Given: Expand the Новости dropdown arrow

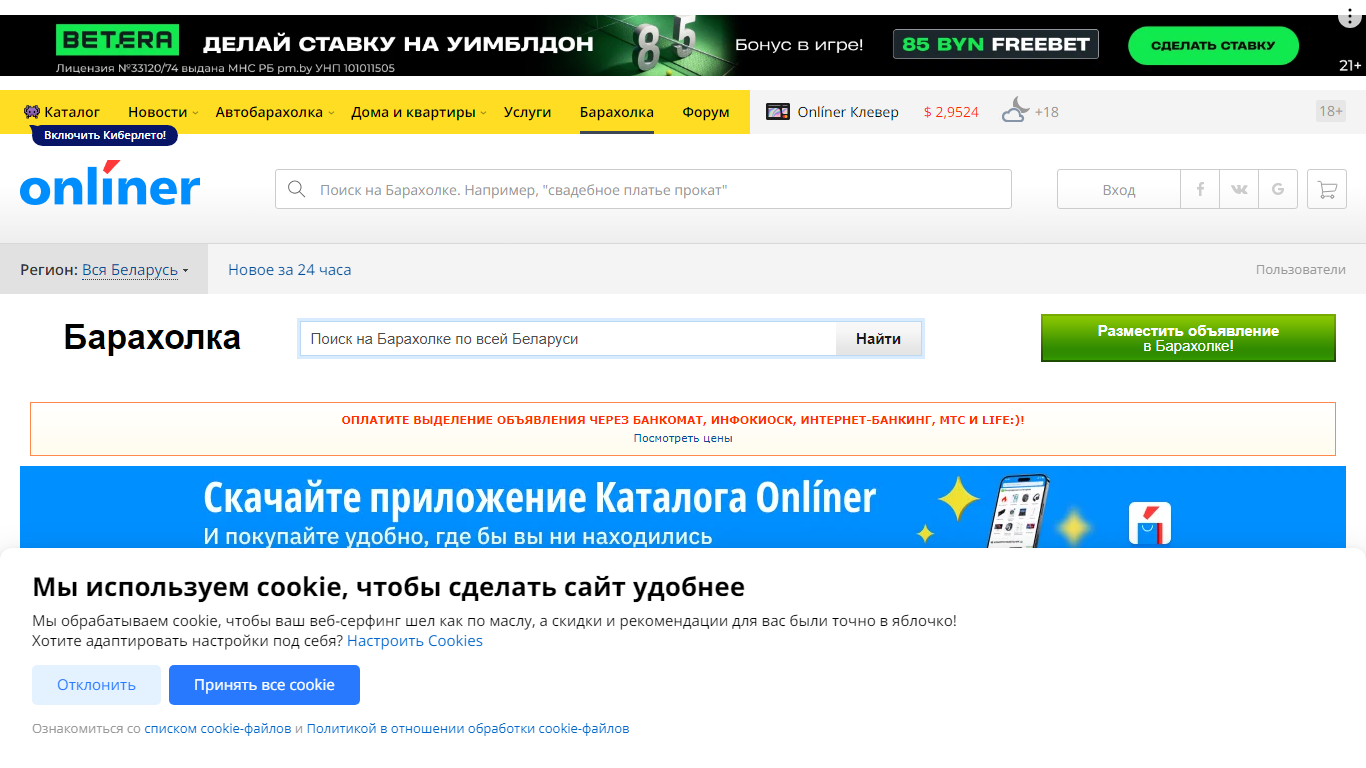Looking at the screenshot, I should (196, 113).
